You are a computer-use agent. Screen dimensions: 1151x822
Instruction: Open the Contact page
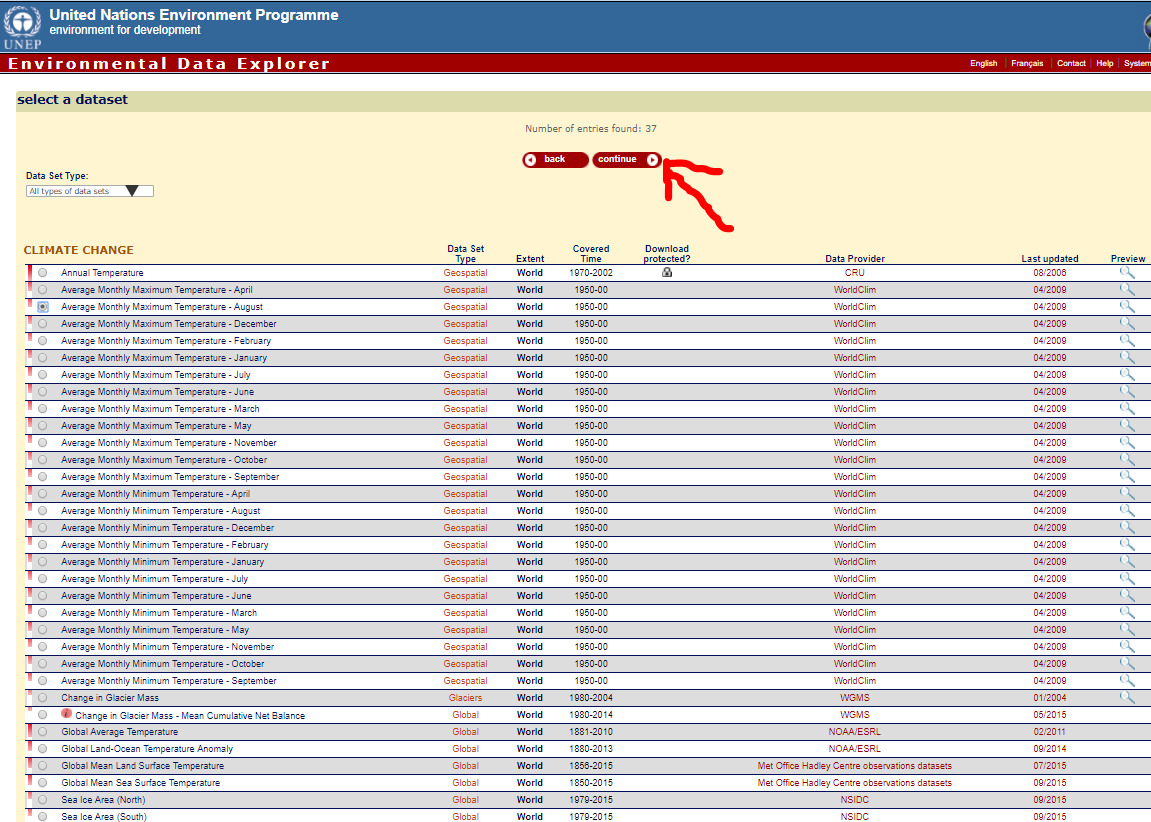1071,63
